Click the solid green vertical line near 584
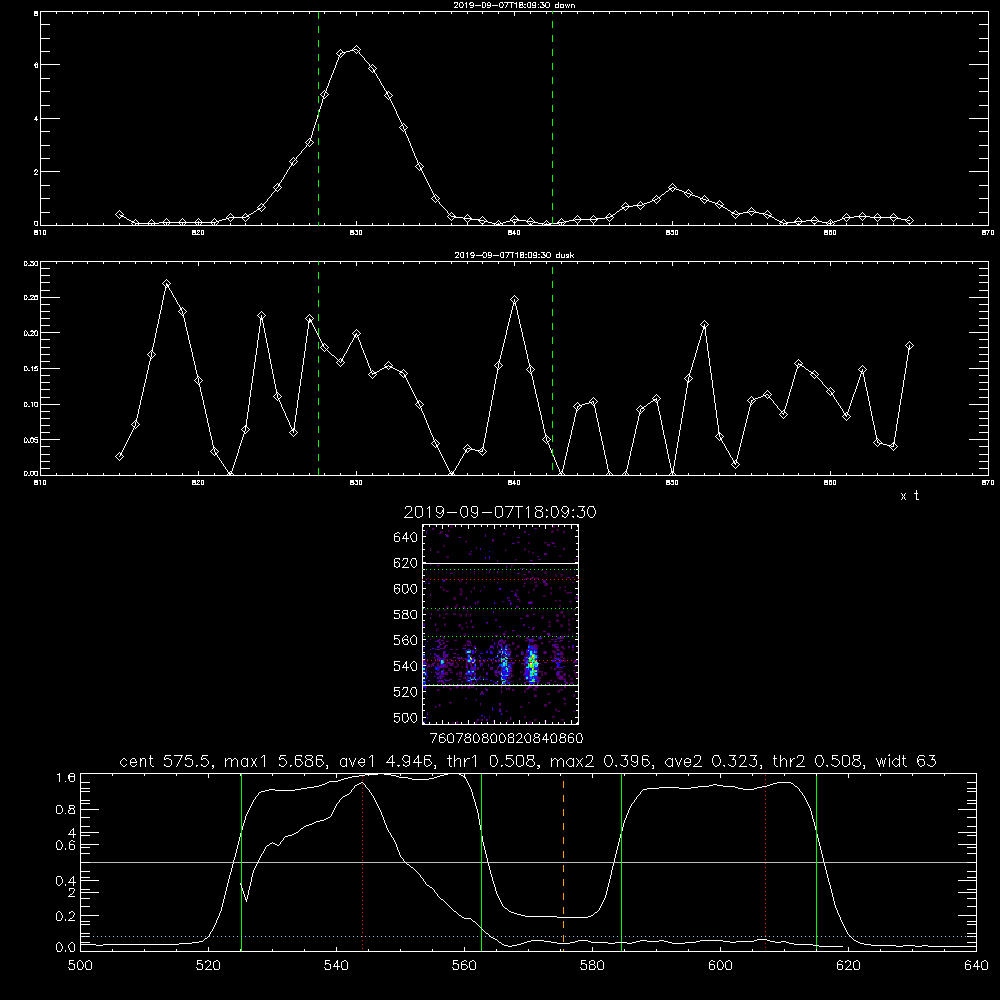This screenshot has width=1000, height=1000. tap(621, 861)
